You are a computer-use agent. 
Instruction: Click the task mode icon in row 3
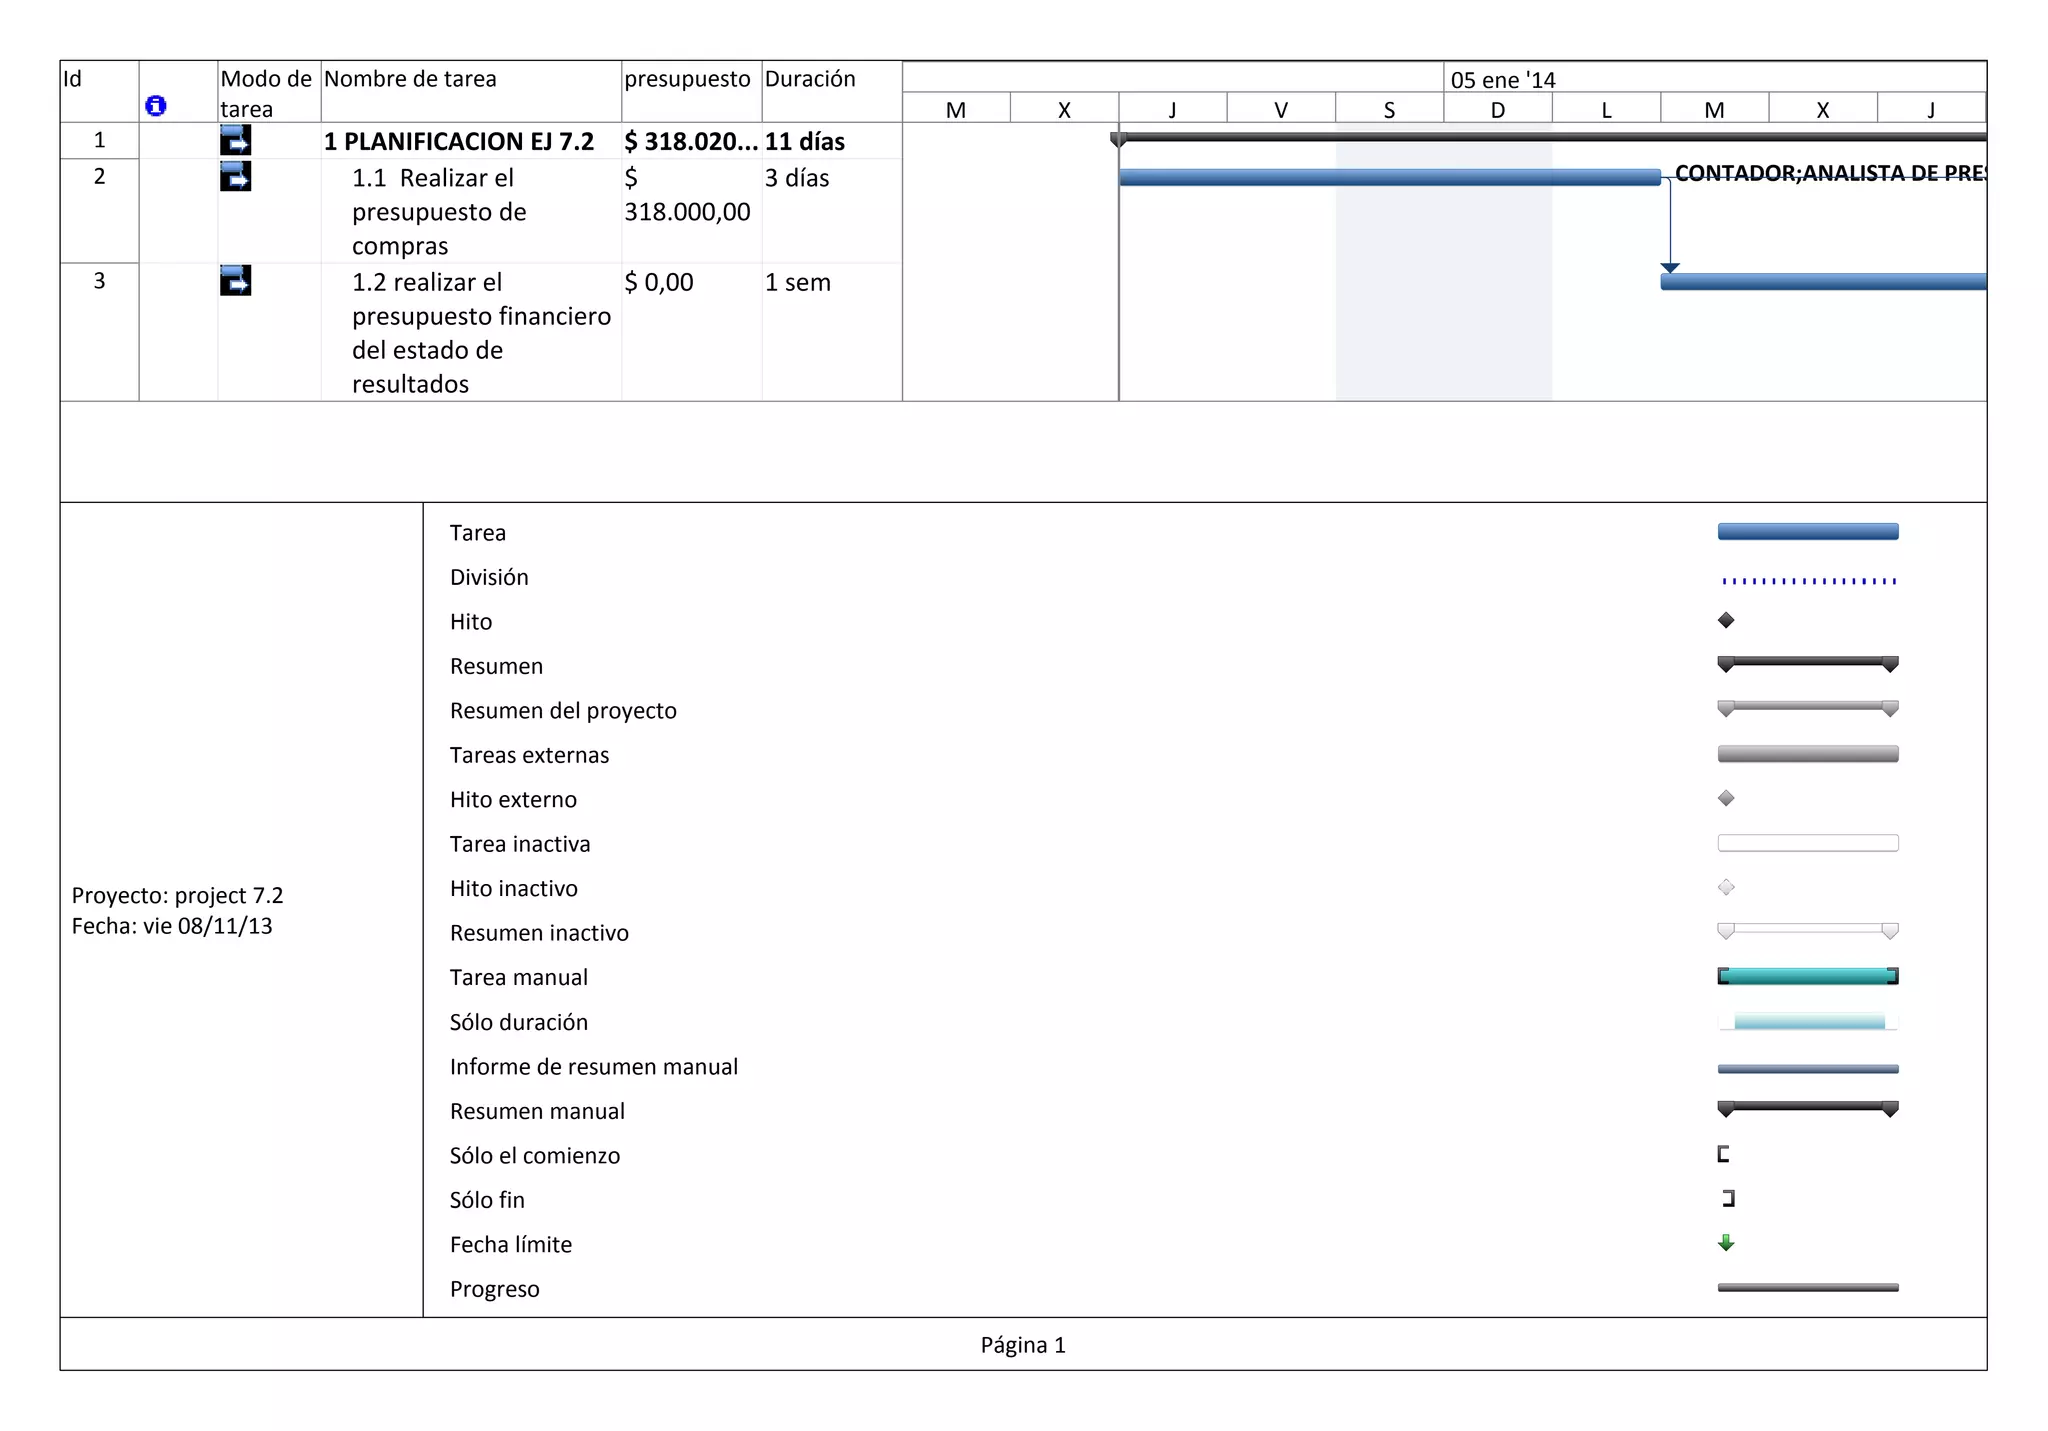pos(235,281)
